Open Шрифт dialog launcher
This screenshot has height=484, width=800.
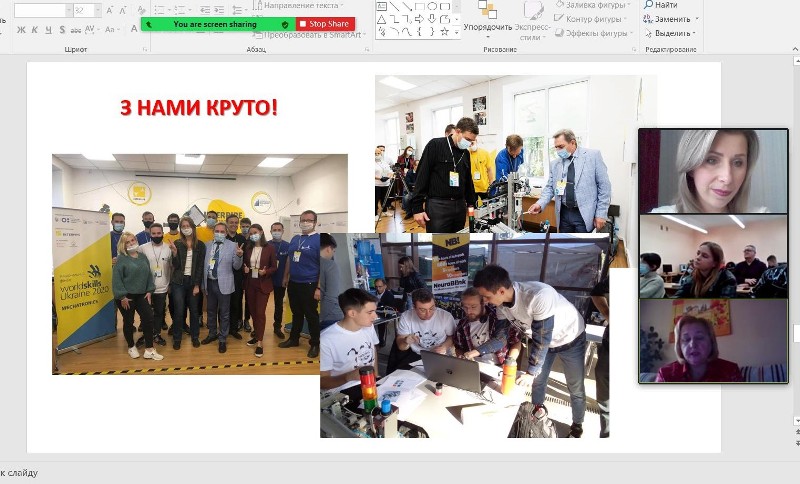click(x=145, y=49)
